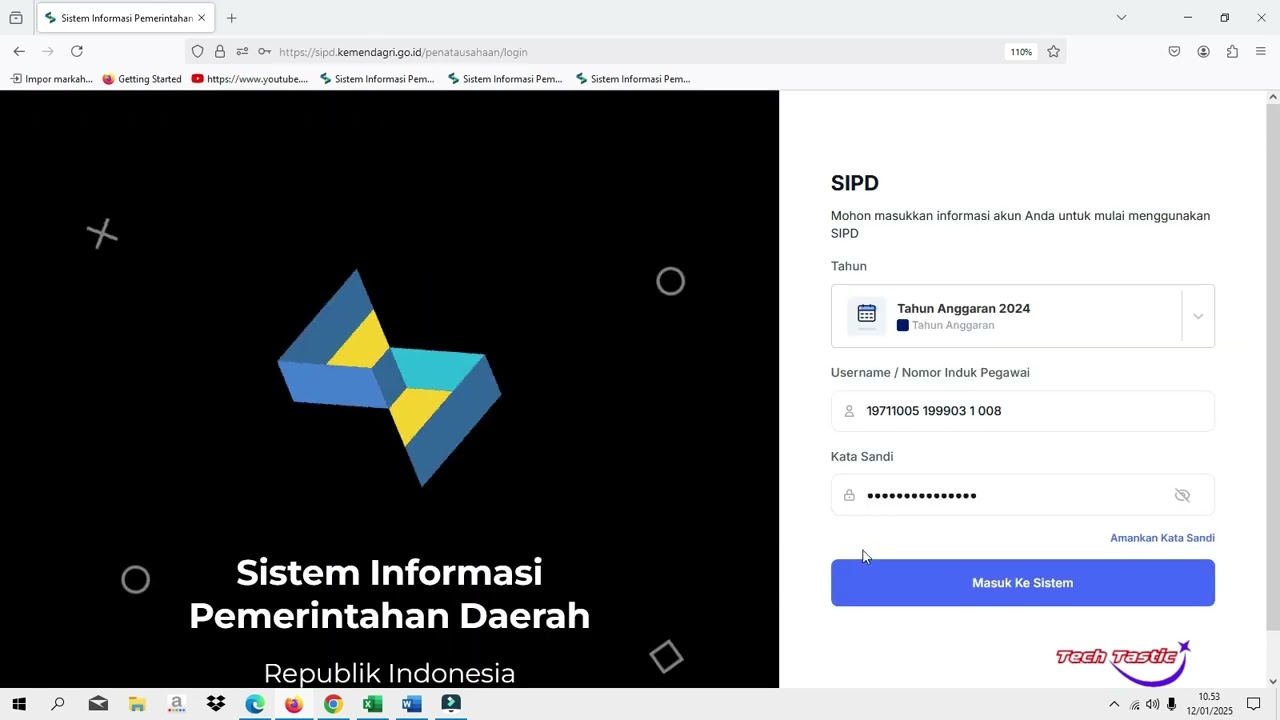Open the volume speaker tray icon

[1152, 704]
